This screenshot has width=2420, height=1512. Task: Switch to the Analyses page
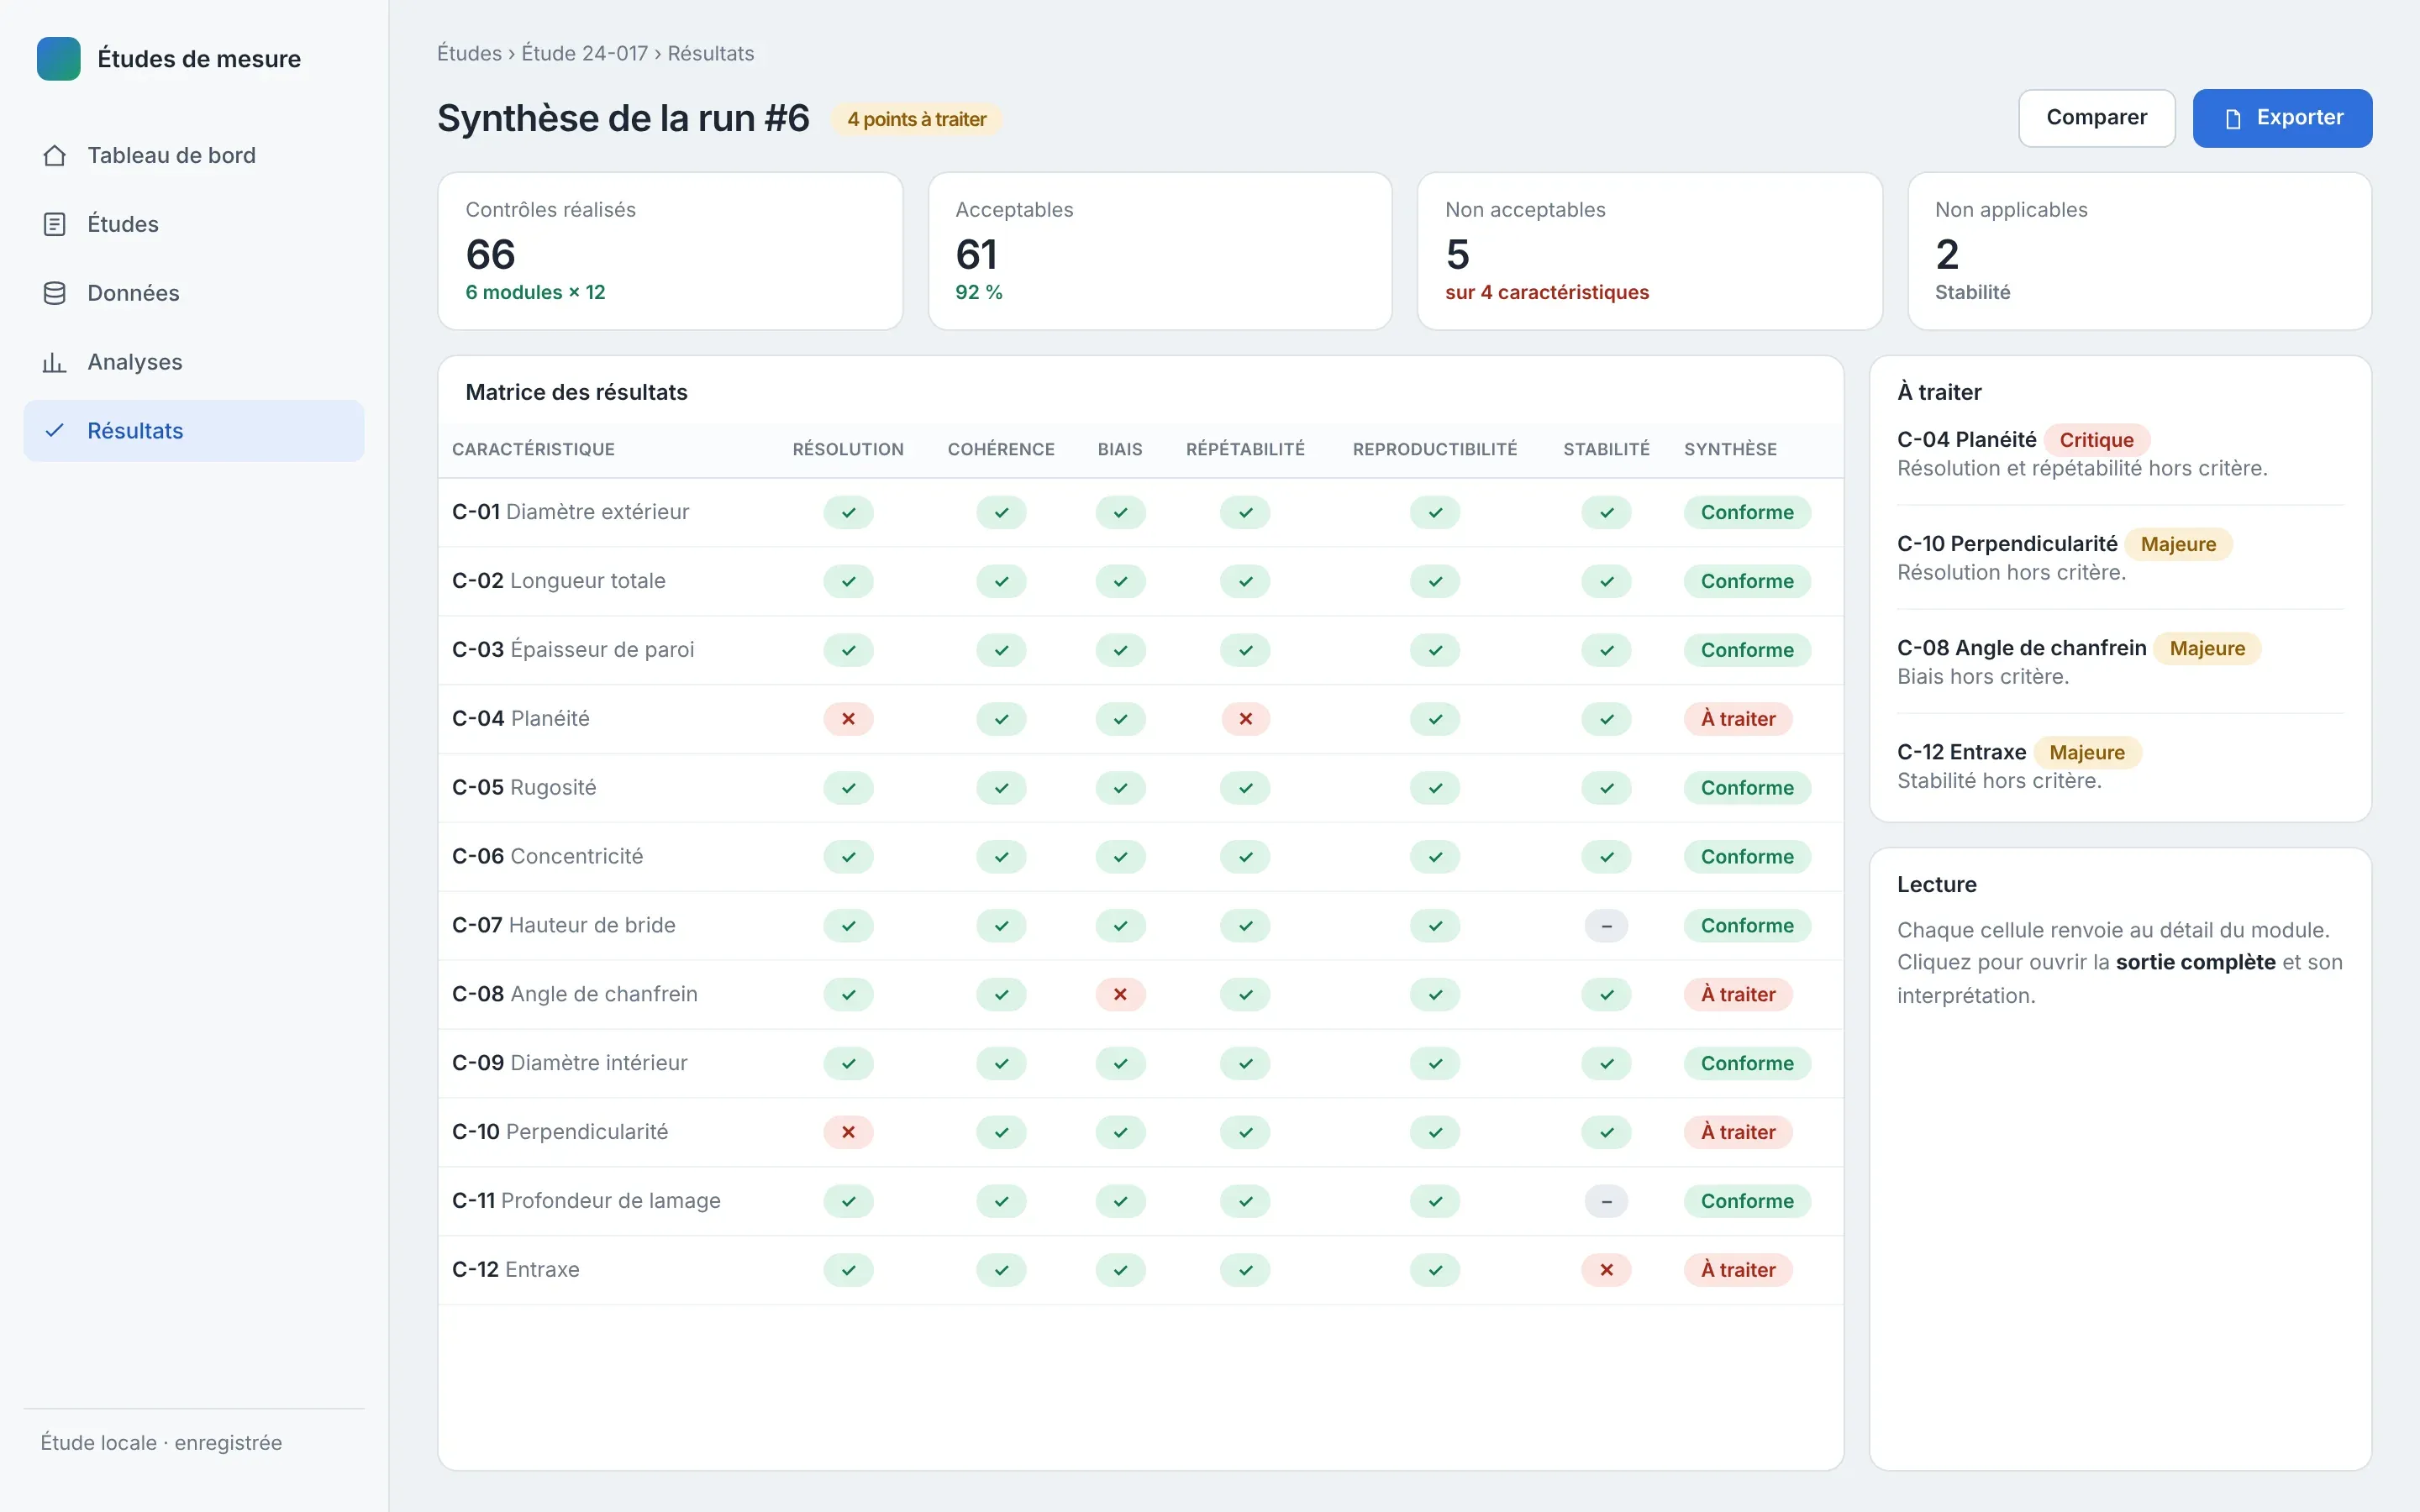point(194,362)
